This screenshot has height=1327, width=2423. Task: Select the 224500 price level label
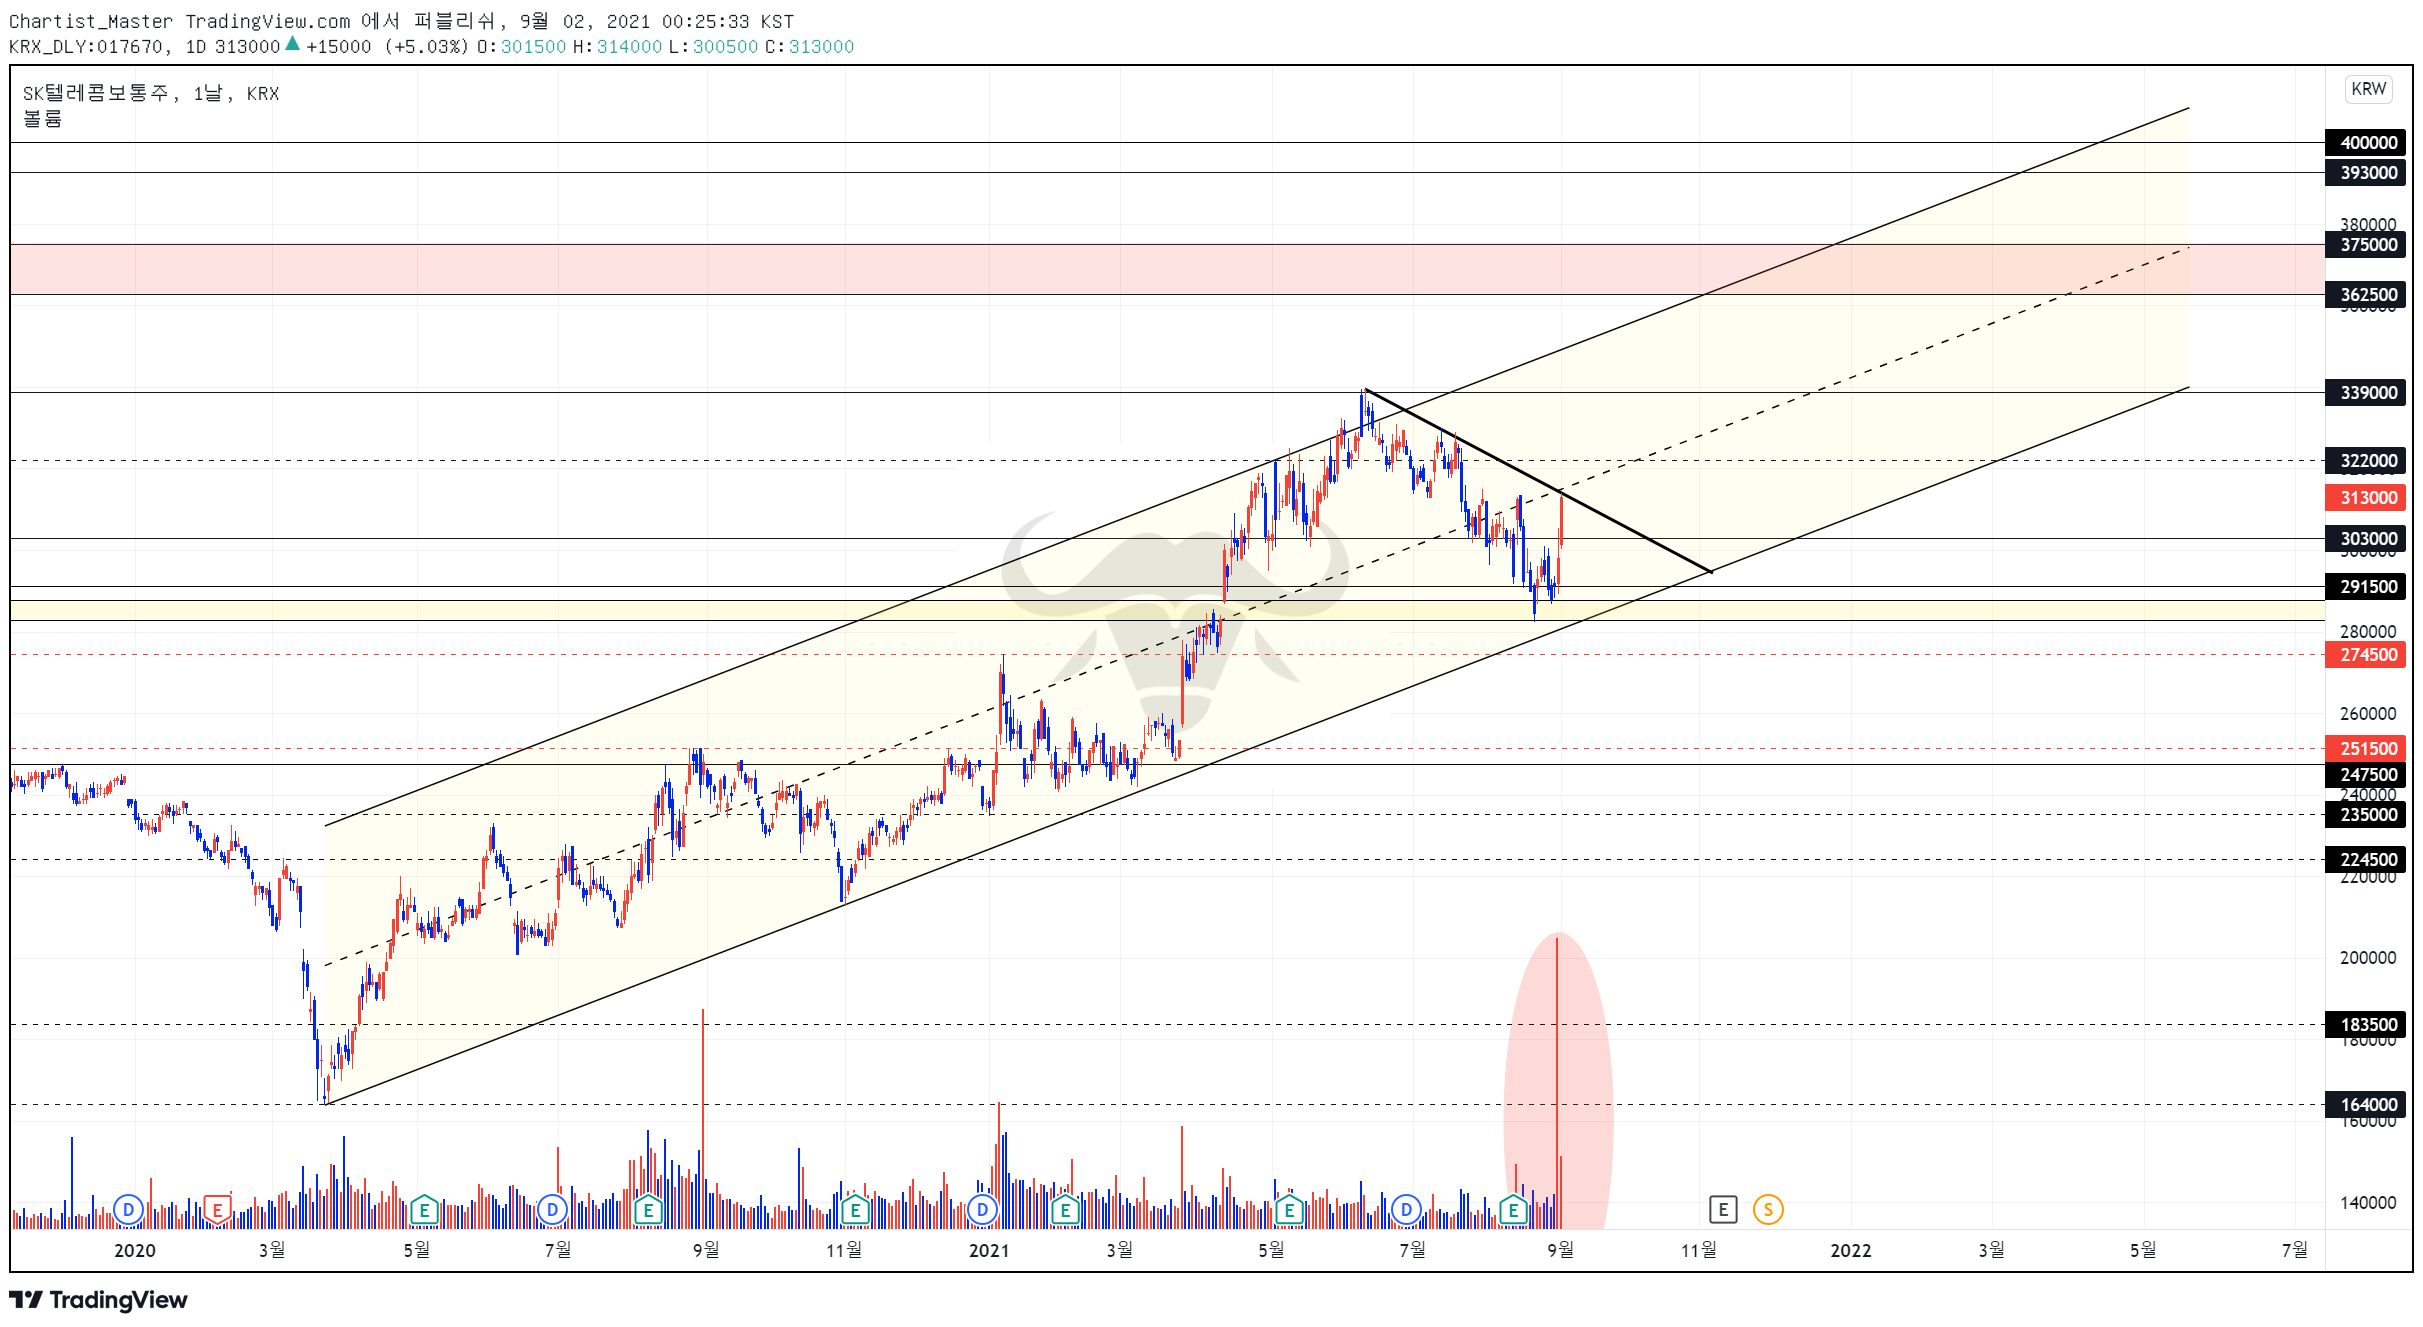[2365, 860]
